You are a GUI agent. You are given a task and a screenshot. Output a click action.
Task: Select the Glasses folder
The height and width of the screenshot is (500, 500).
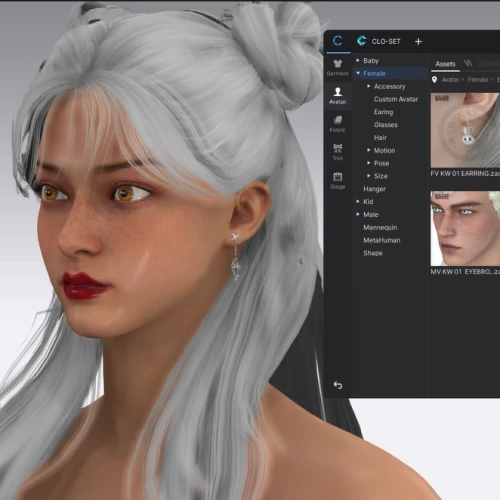point(386,125)
